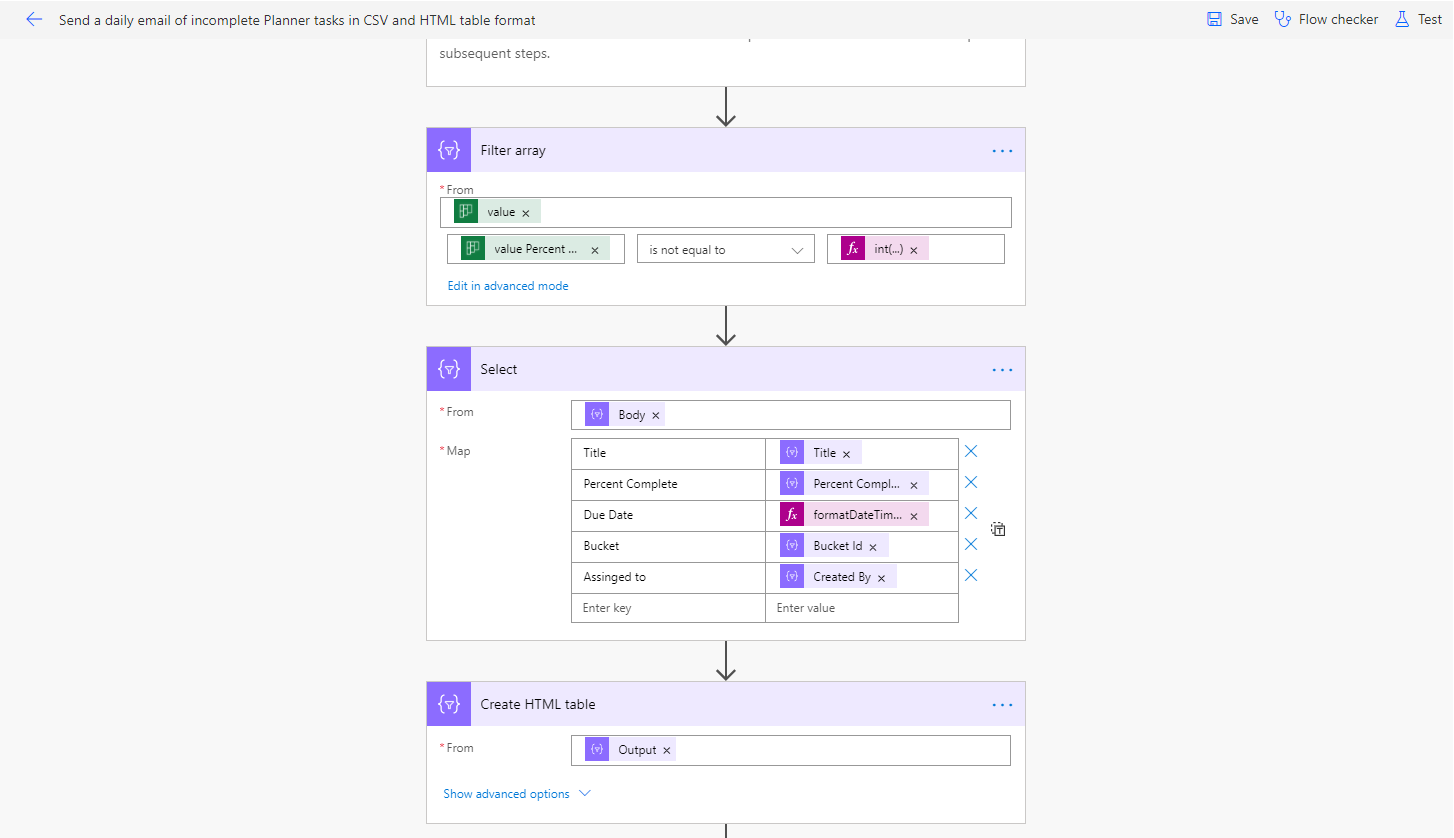Switch Map to text mode icon
The width and height of the screenshot is (1454, 838).
(x=998, y=529)
